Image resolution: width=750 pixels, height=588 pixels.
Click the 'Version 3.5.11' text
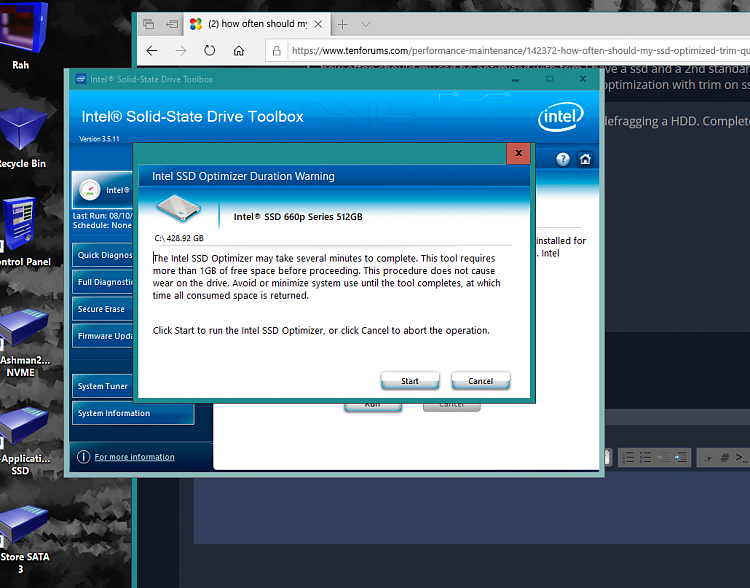click(99, 139)
